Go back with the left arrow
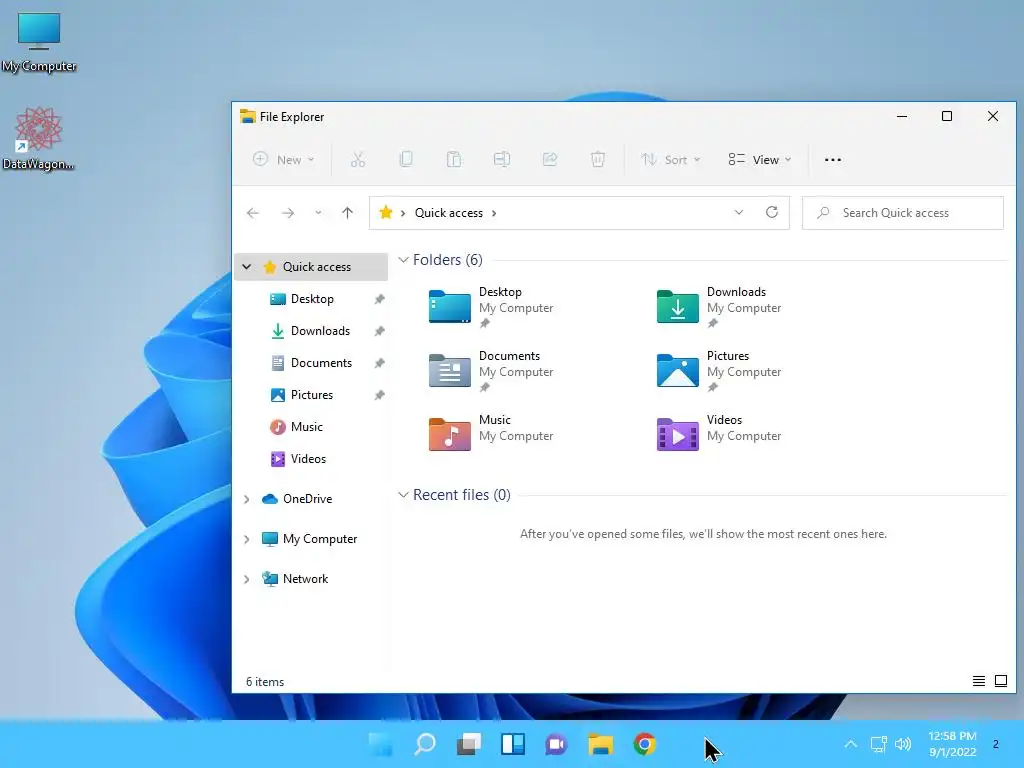 [x=253, y=213]
